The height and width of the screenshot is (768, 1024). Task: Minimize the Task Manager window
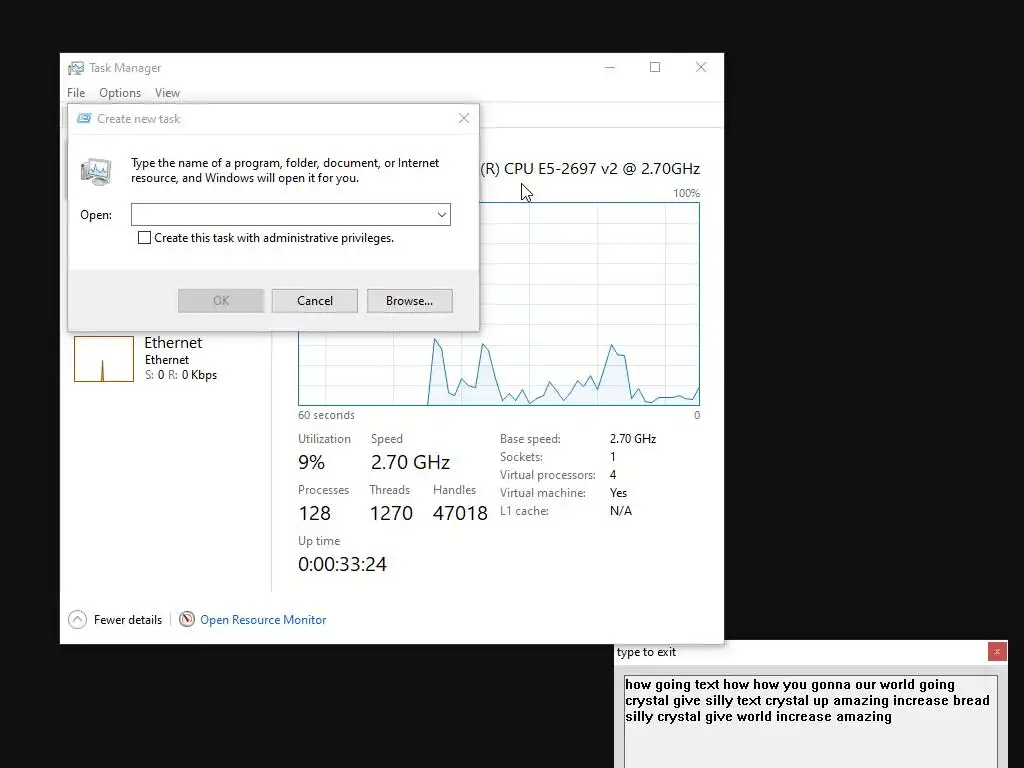610,67
